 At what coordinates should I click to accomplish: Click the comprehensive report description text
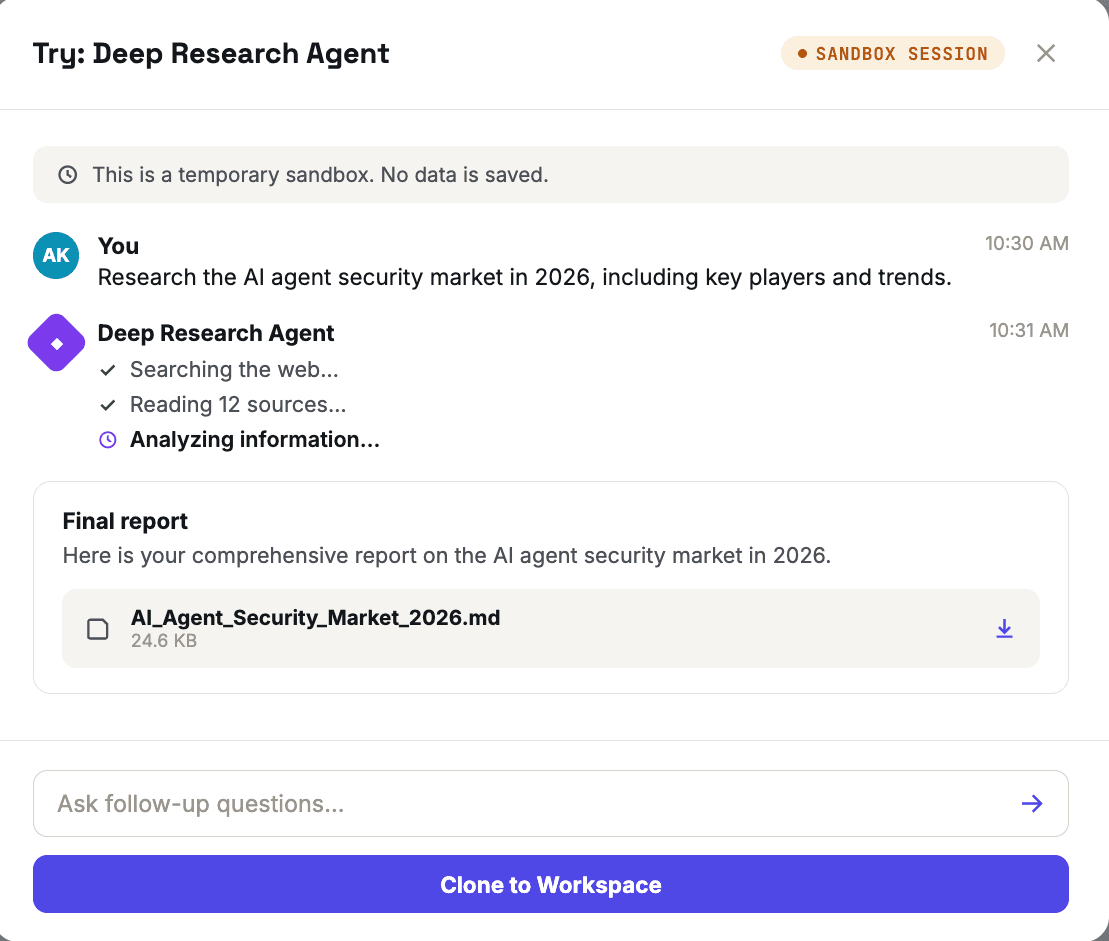click(447, 555)
